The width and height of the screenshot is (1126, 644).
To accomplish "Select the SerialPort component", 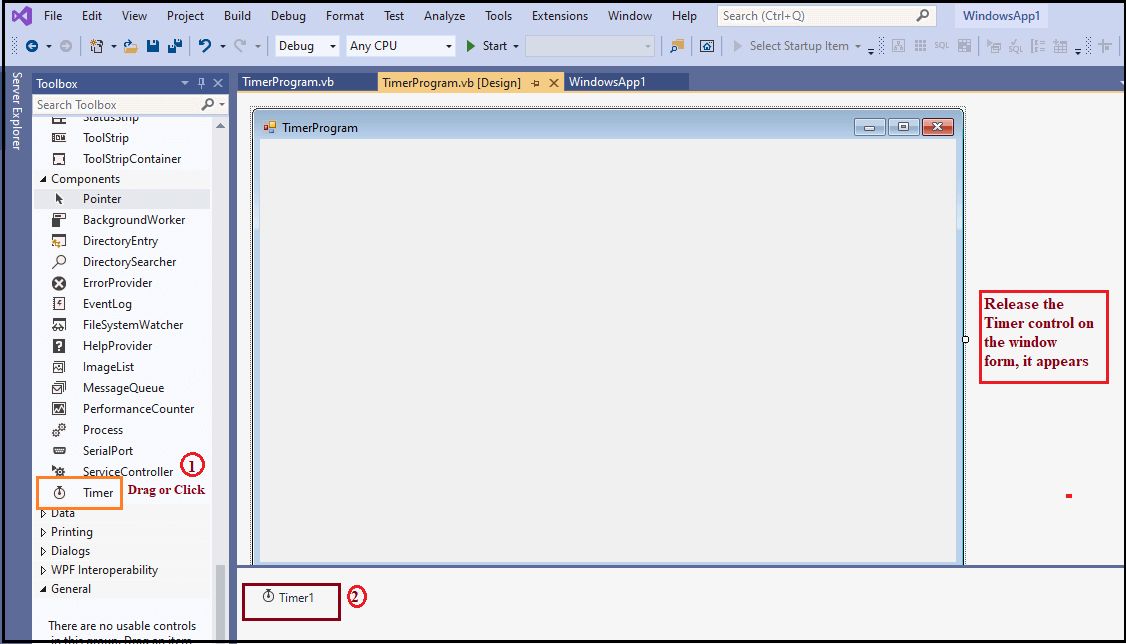I will [122, 451].
